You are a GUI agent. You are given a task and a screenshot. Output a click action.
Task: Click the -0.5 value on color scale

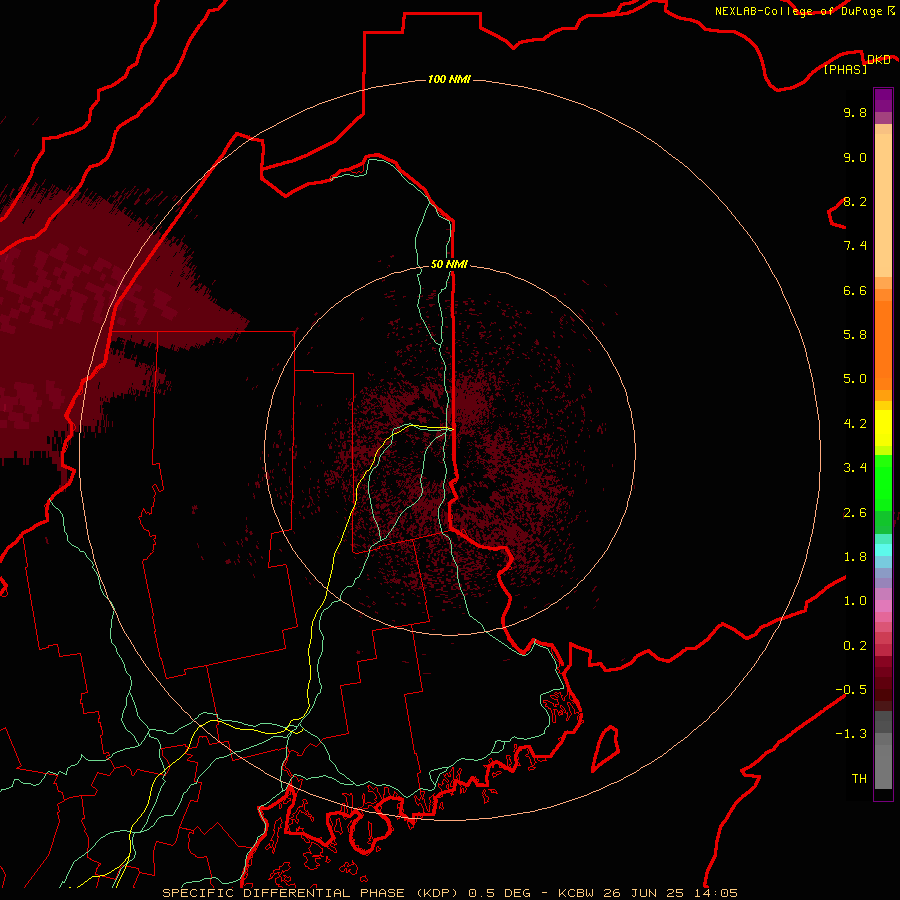[x=851, y=689]
